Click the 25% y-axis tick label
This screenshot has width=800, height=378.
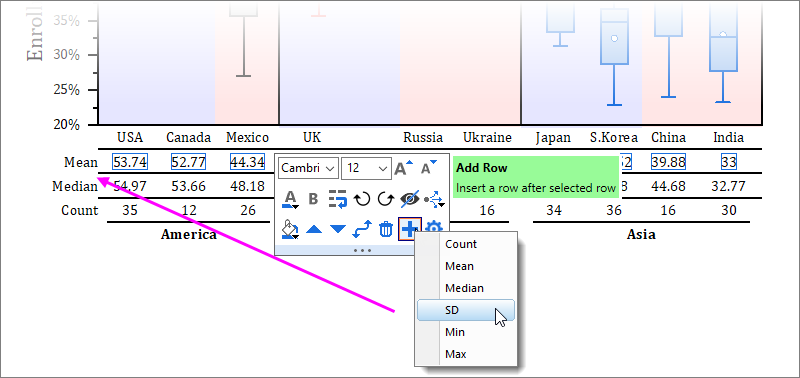[66, 90]
